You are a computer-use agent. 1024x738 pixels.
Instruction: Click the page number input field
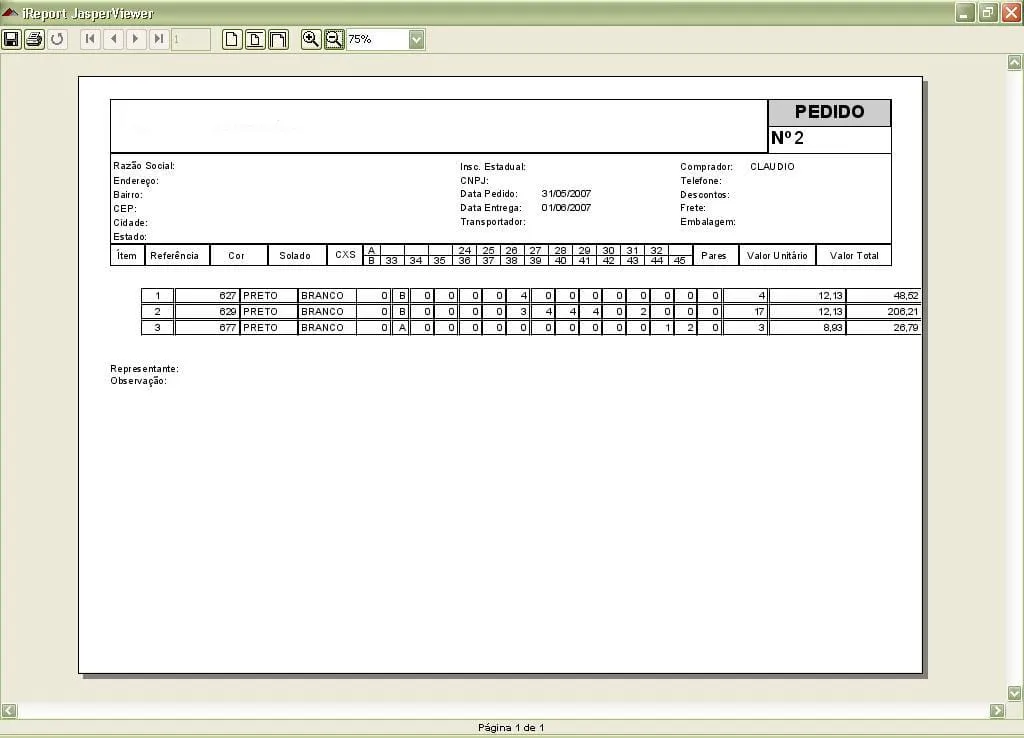click(x=191, y=39)
